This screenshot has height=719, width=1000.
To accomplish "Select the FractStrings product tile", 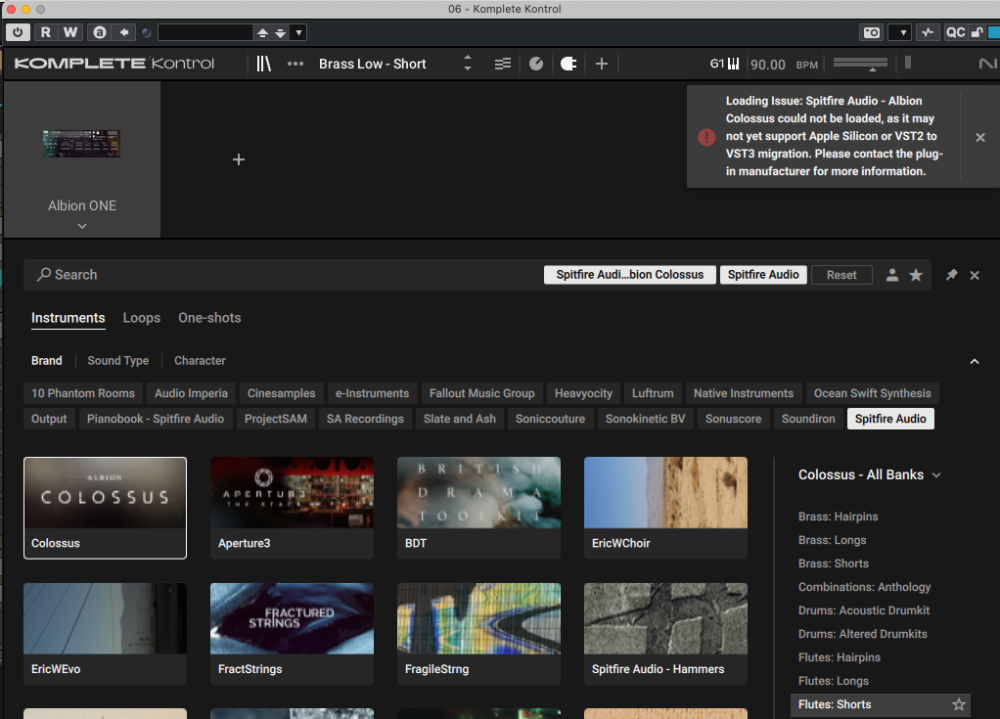I will tap(292, 634).
